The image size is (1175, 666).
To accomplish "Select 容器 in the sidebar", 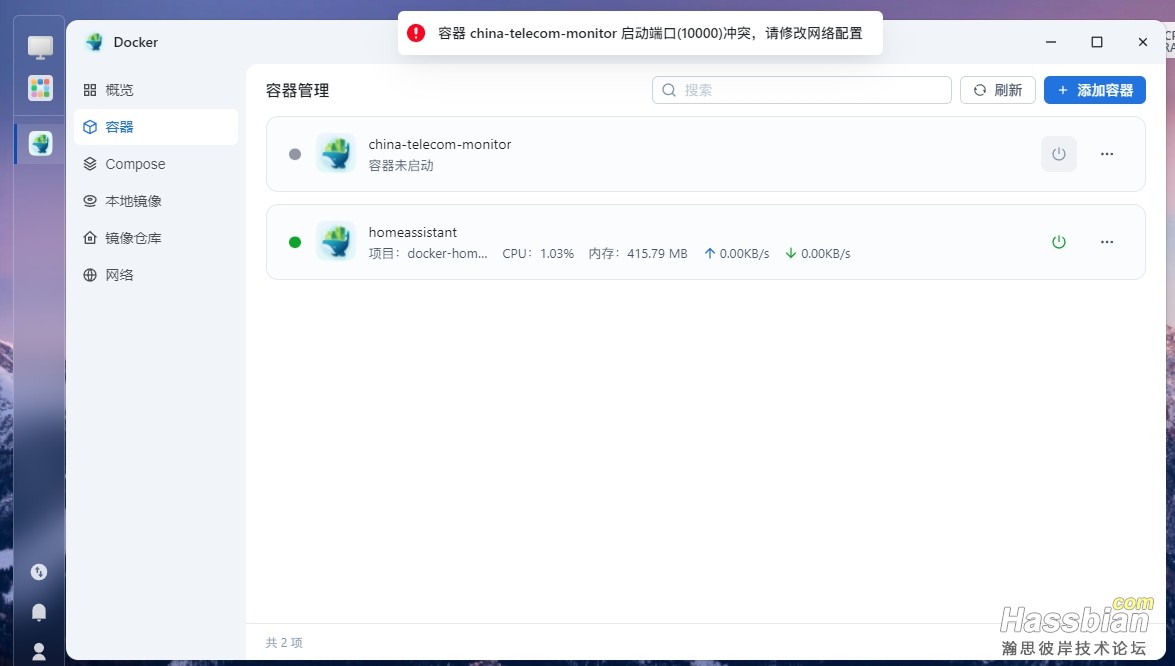I will 156,127.
